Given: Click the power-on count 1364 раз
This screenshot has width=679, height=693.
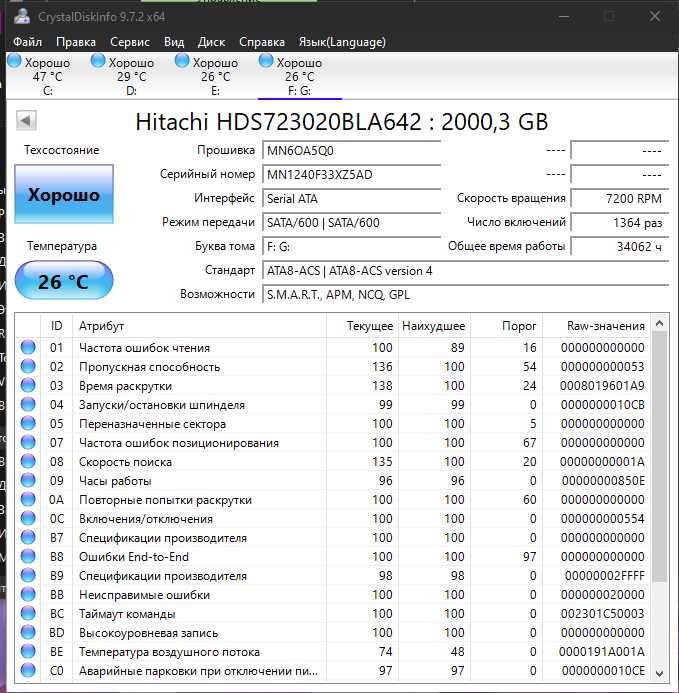Looking at the screenshot, I should click(x=620, y=222).
